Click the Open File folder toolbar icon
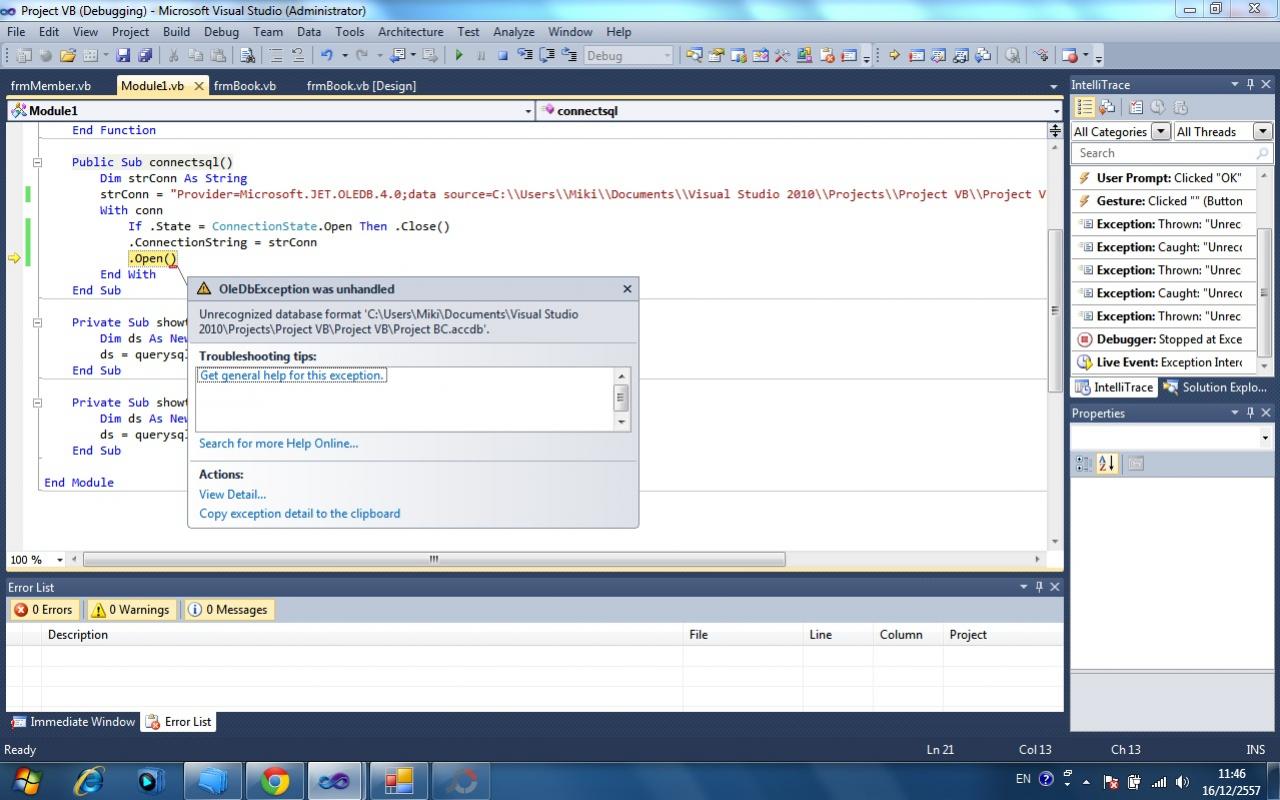The height and width of the screenshot is (800, 1280). 68,56
